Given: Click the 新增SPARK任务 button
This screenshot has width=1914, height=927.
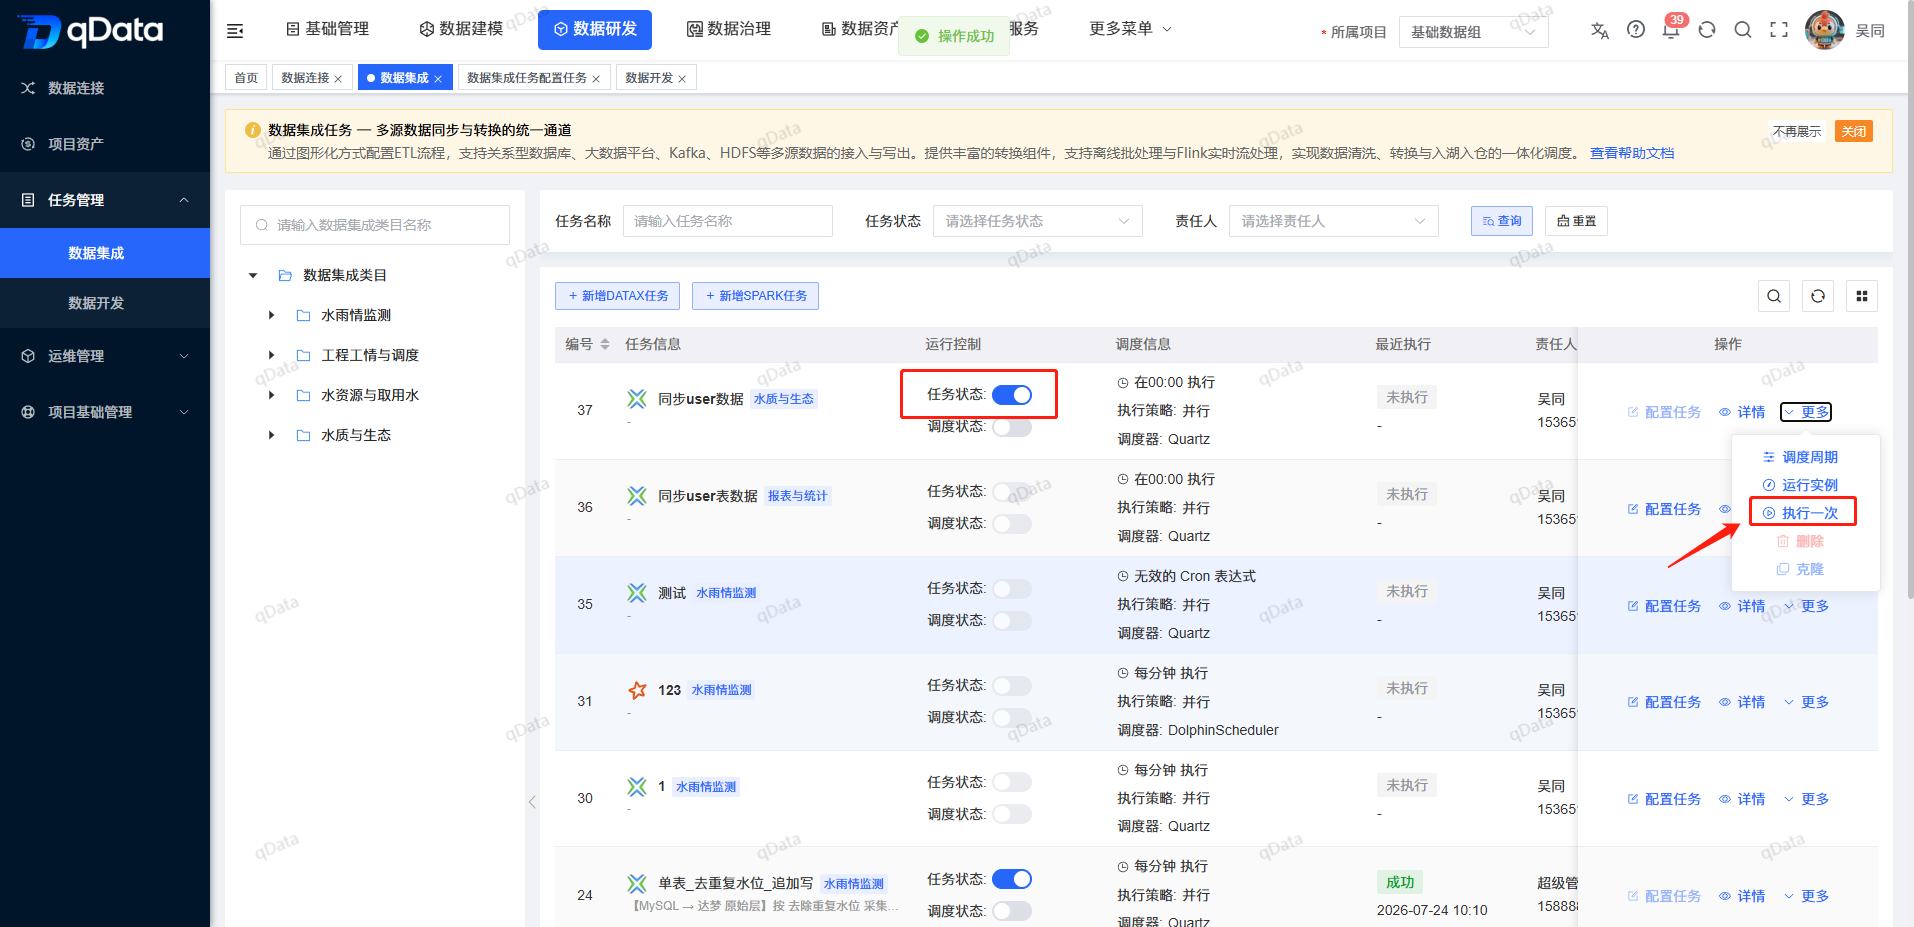Looking at the screenshot, I should 755,296.
